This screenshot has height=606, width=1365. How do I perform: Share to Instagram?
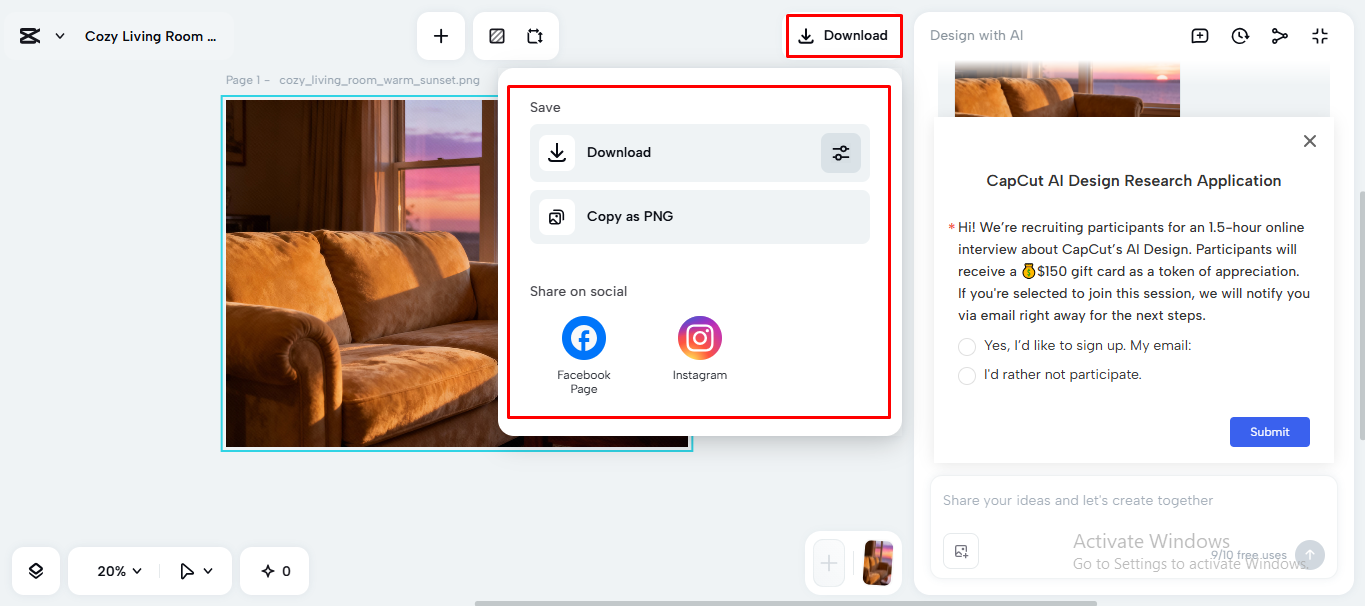700,348
